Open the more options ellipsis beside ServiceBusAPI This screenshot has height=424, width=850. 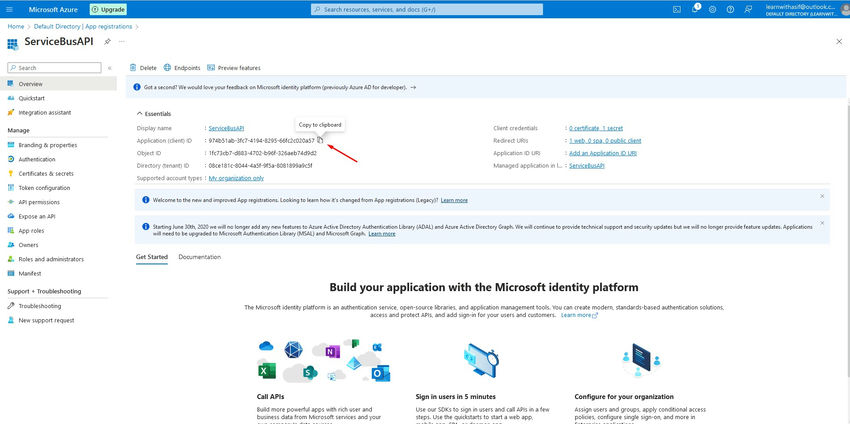pyautogui.click(x=122, y=43)
